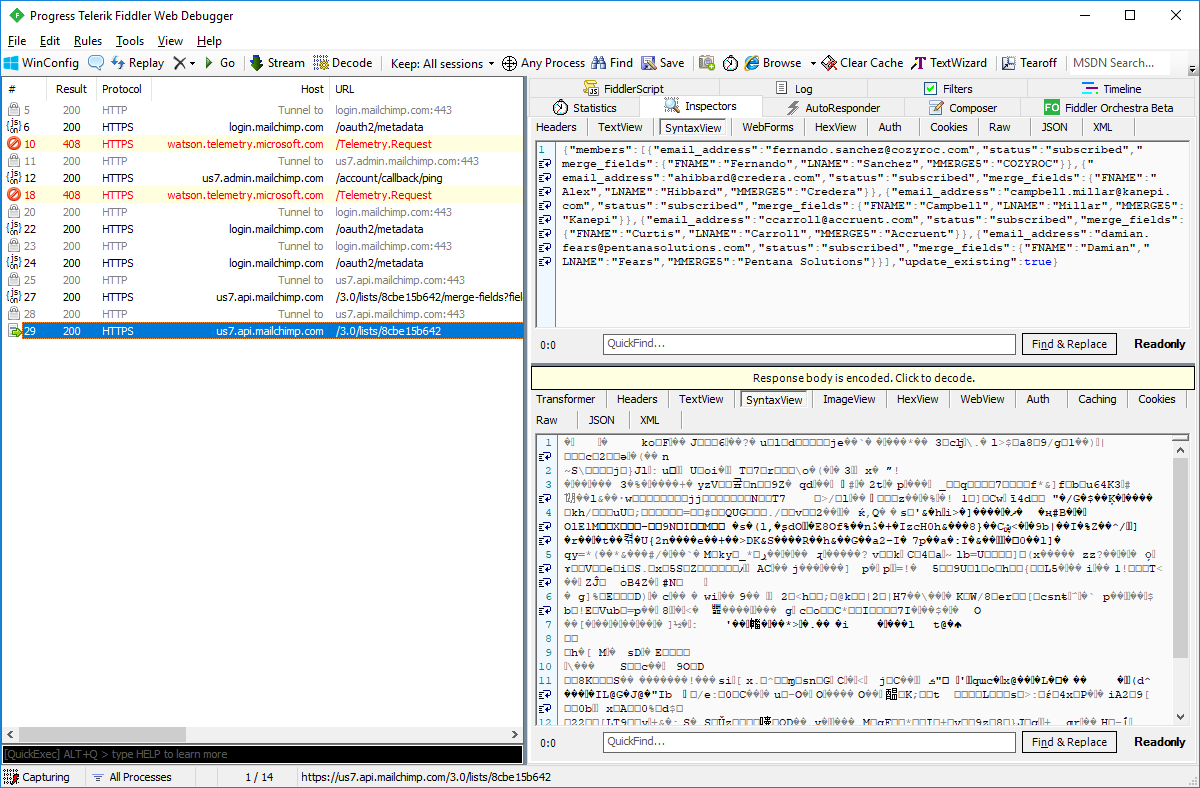The height and width of the screenshot is (788, 1200).
Task: Expand the Remove sessions X dropdown arrow
Action: tap(191, 63)
